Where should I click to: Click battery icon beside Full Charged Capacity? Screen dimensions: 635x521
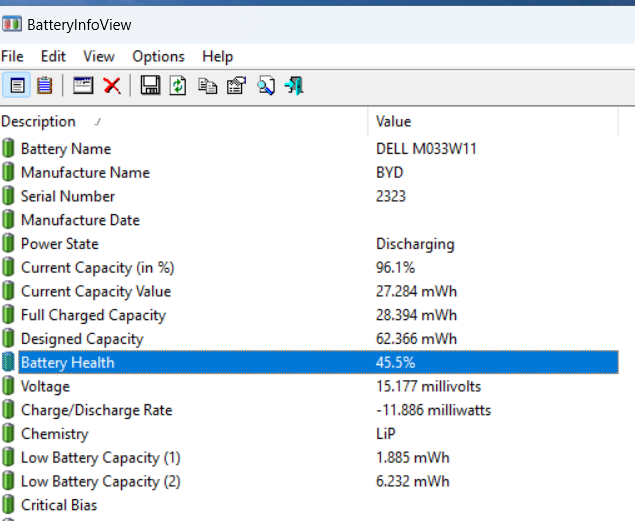8,315
